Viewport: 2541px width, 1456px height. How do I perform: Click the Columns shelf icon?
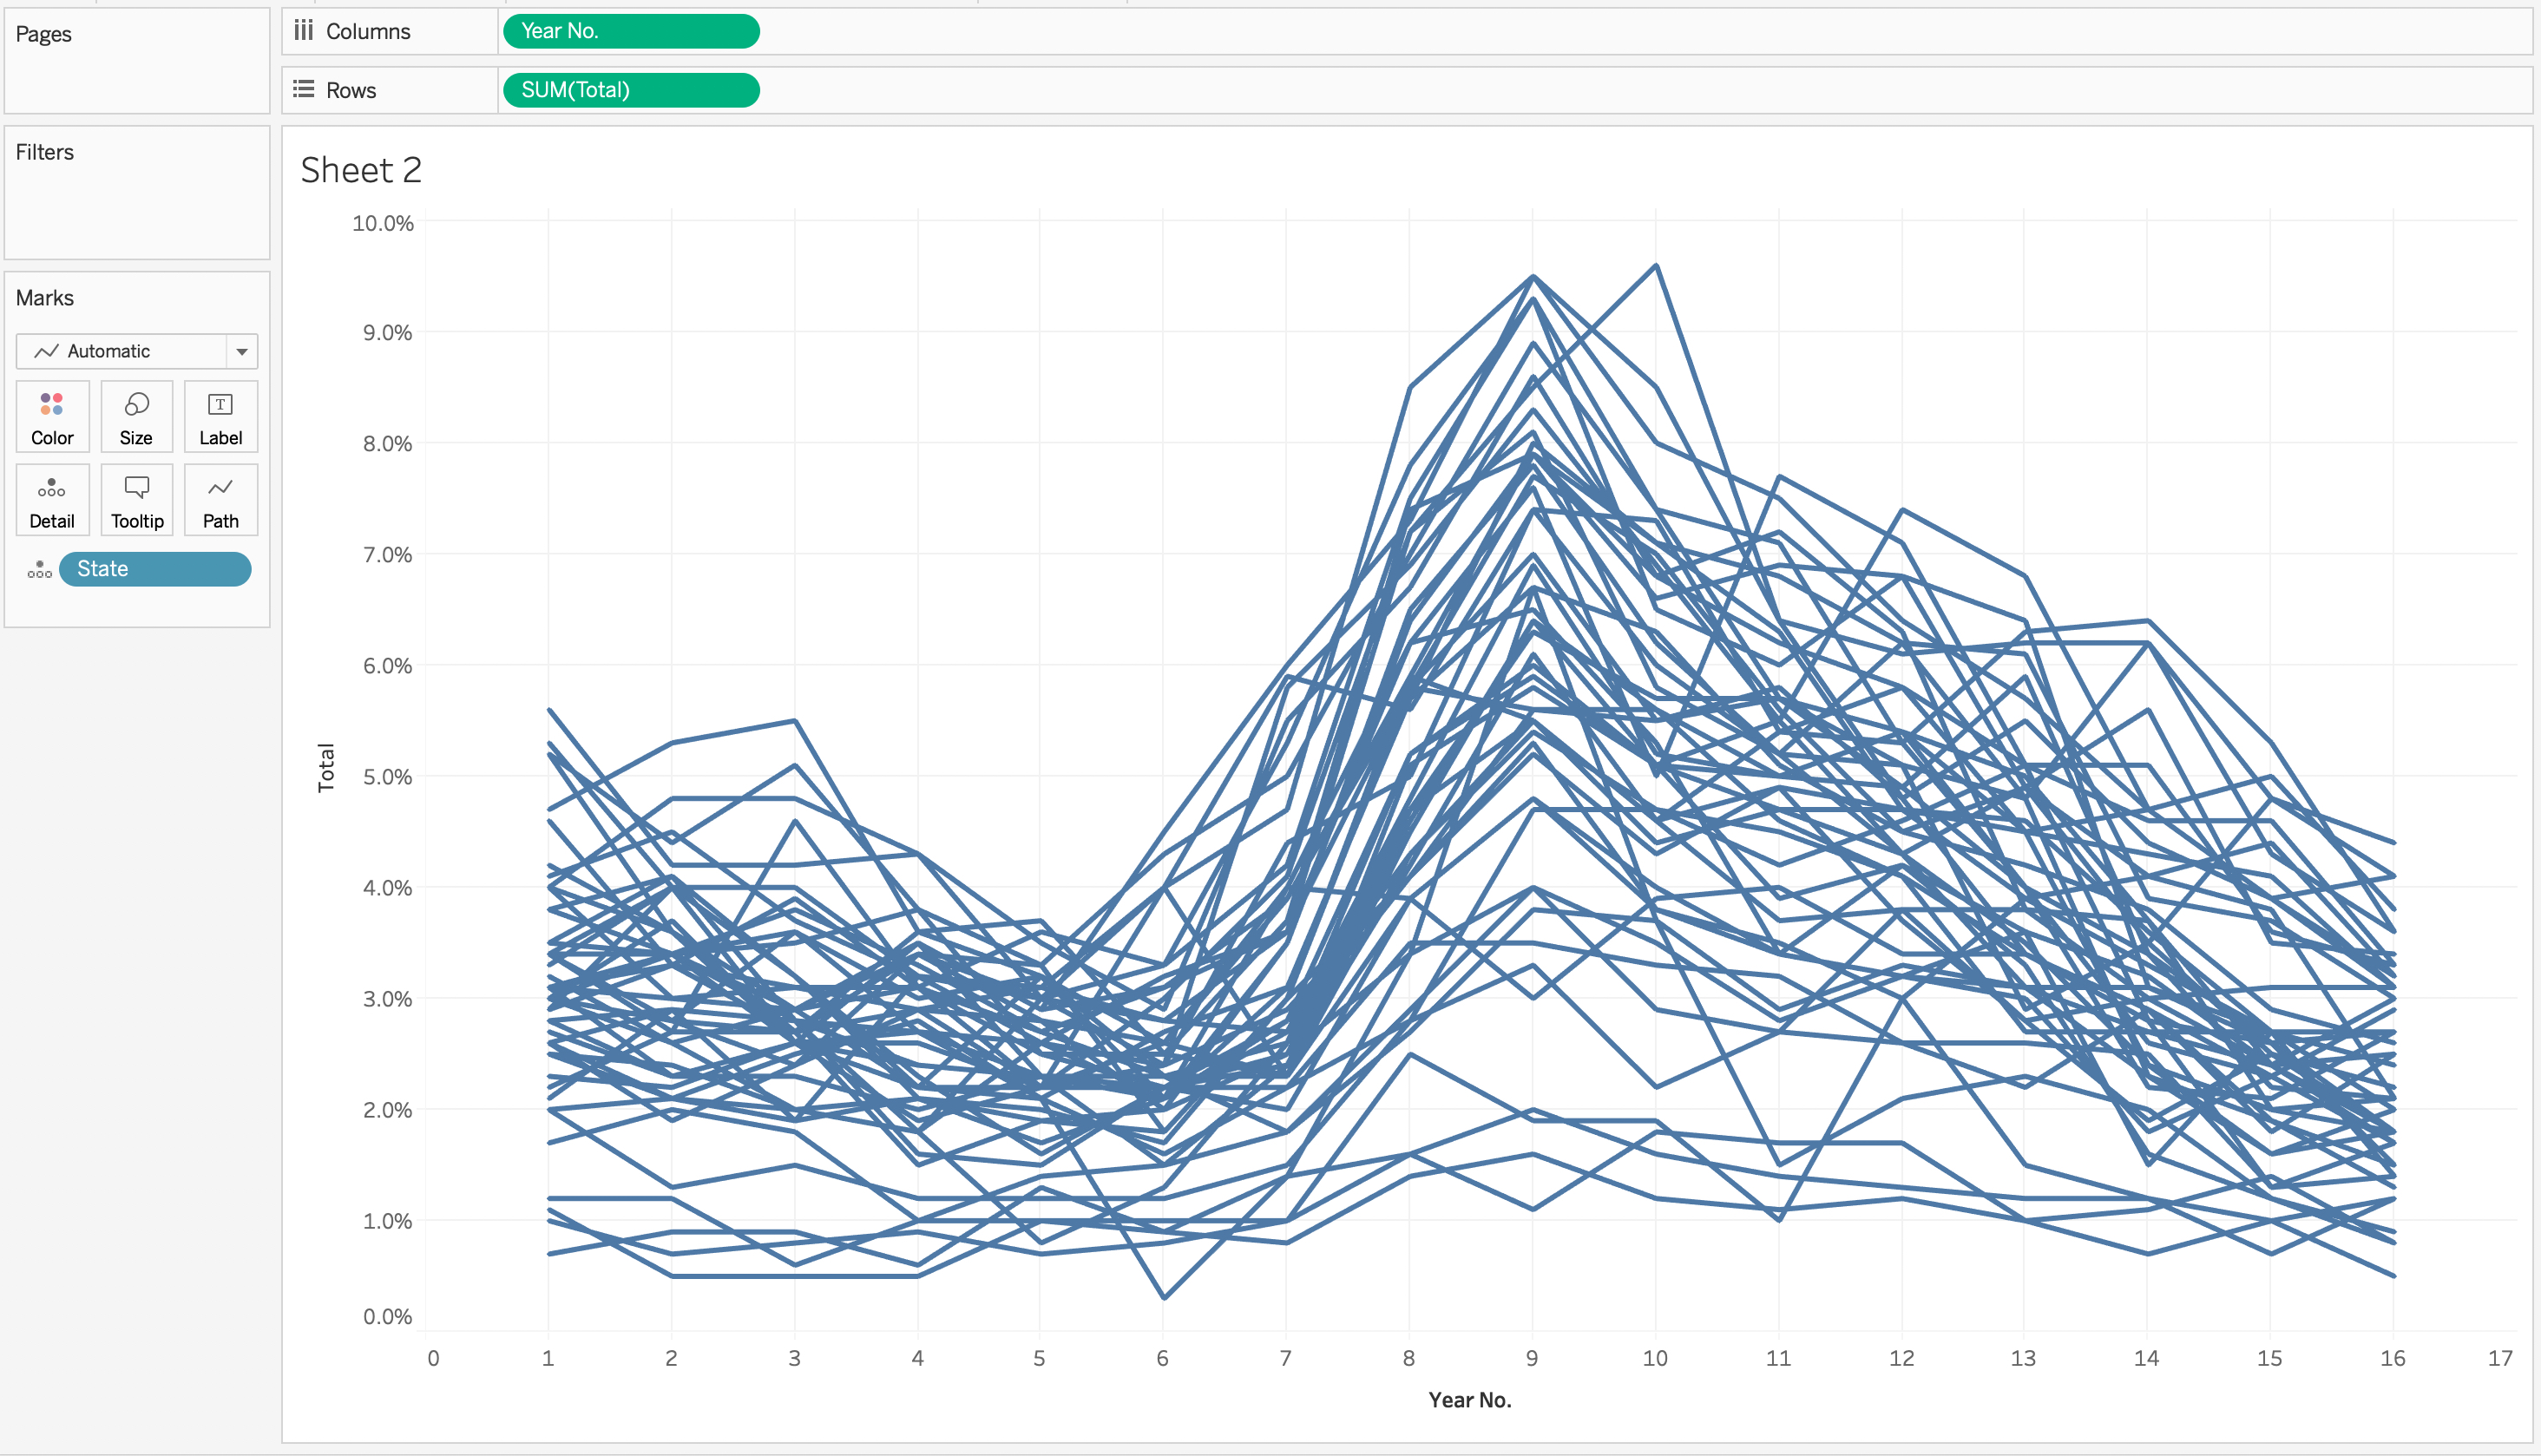304,31
